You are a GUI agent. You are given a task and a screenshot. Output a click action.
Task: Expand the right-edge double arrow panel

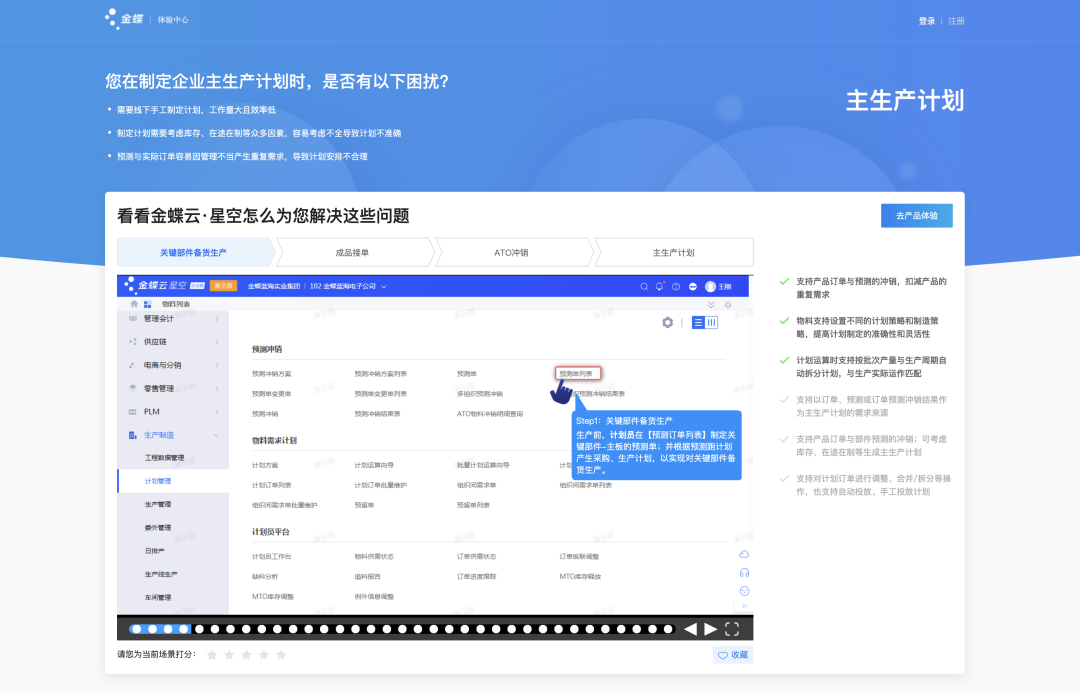(x=744, y=606)
